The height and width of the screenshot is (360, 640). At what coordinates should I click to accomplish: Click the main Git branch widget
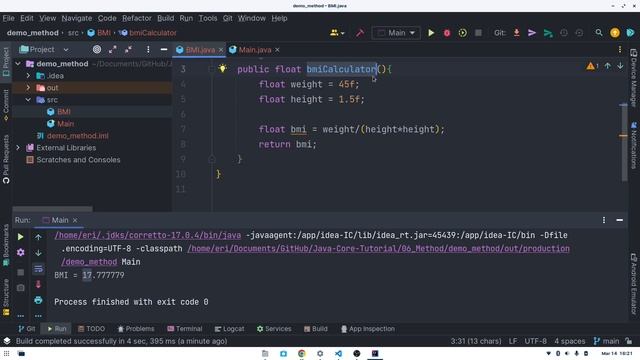[x=607, y=341]
